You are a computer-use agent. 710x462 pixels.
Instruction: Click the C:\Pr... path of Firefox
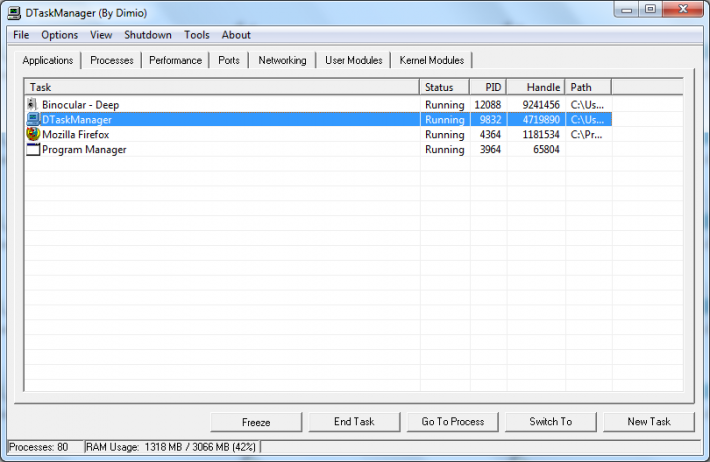tap(586, 135)
